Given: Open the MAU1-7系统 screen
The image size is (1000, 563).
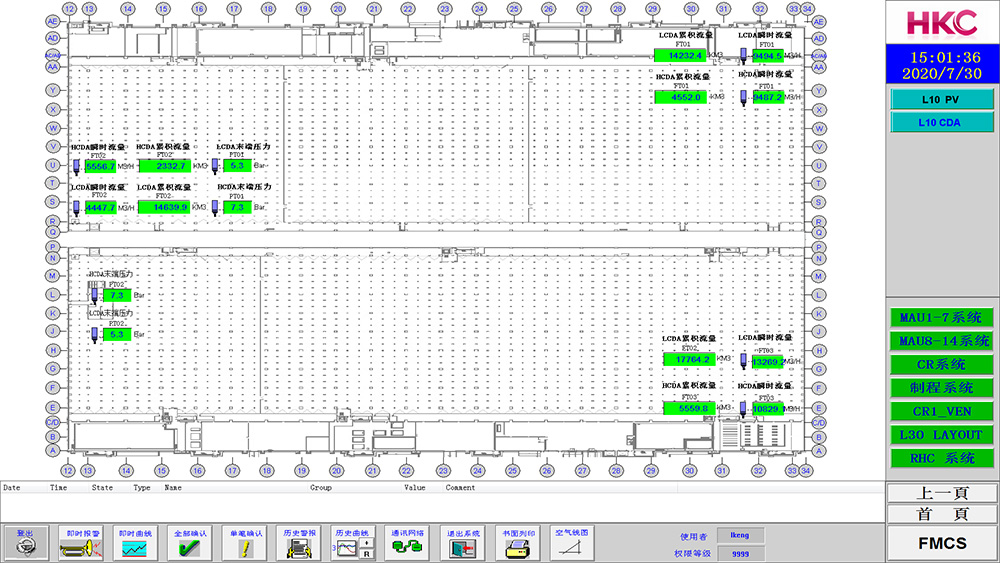Looking at the screenshot, I should 943,318.
